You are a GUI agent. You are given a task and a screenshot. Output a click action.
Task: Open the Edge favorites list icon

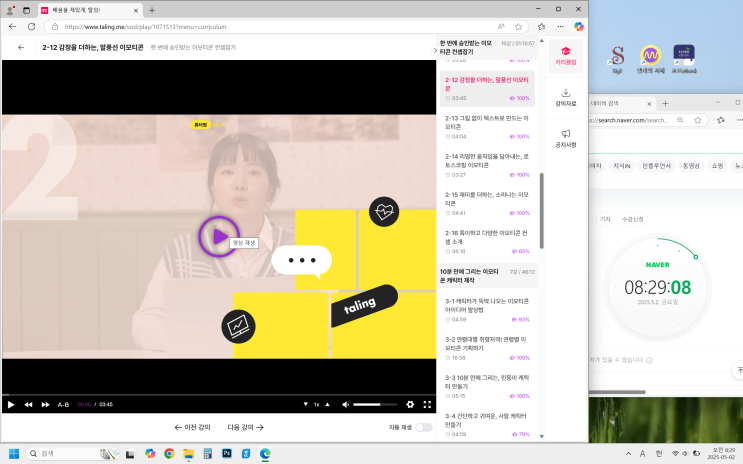(542, 27)
